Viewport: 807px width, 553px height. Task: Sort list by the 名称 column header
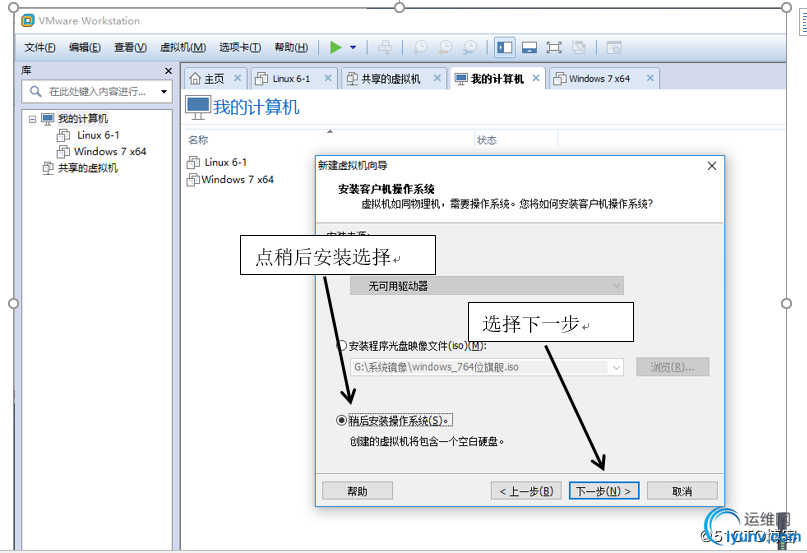[x=198, y=140]
